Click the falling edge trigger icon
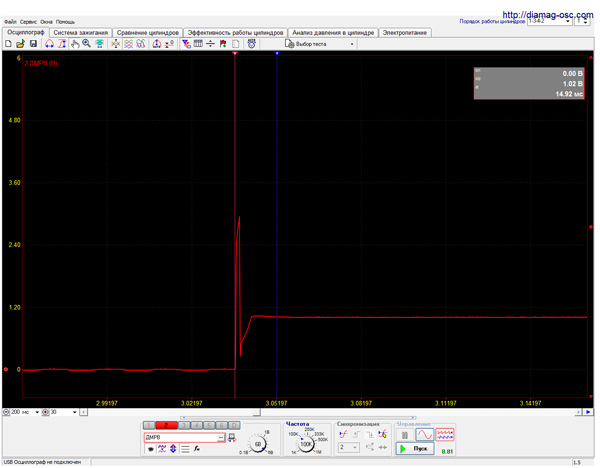This screenshot has height=468, width=600. point(370,434)
